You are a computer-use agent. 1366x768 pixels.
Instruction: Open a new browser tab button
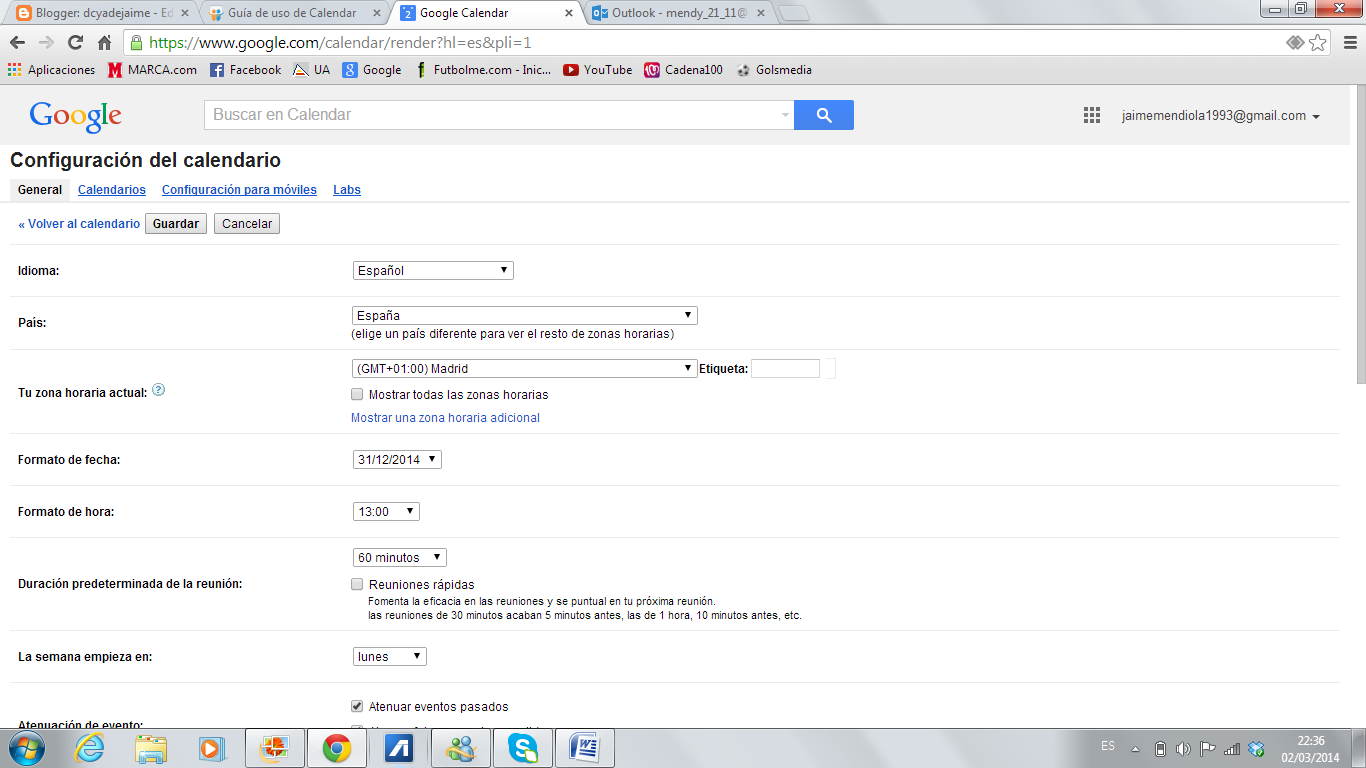click(793, 13)
